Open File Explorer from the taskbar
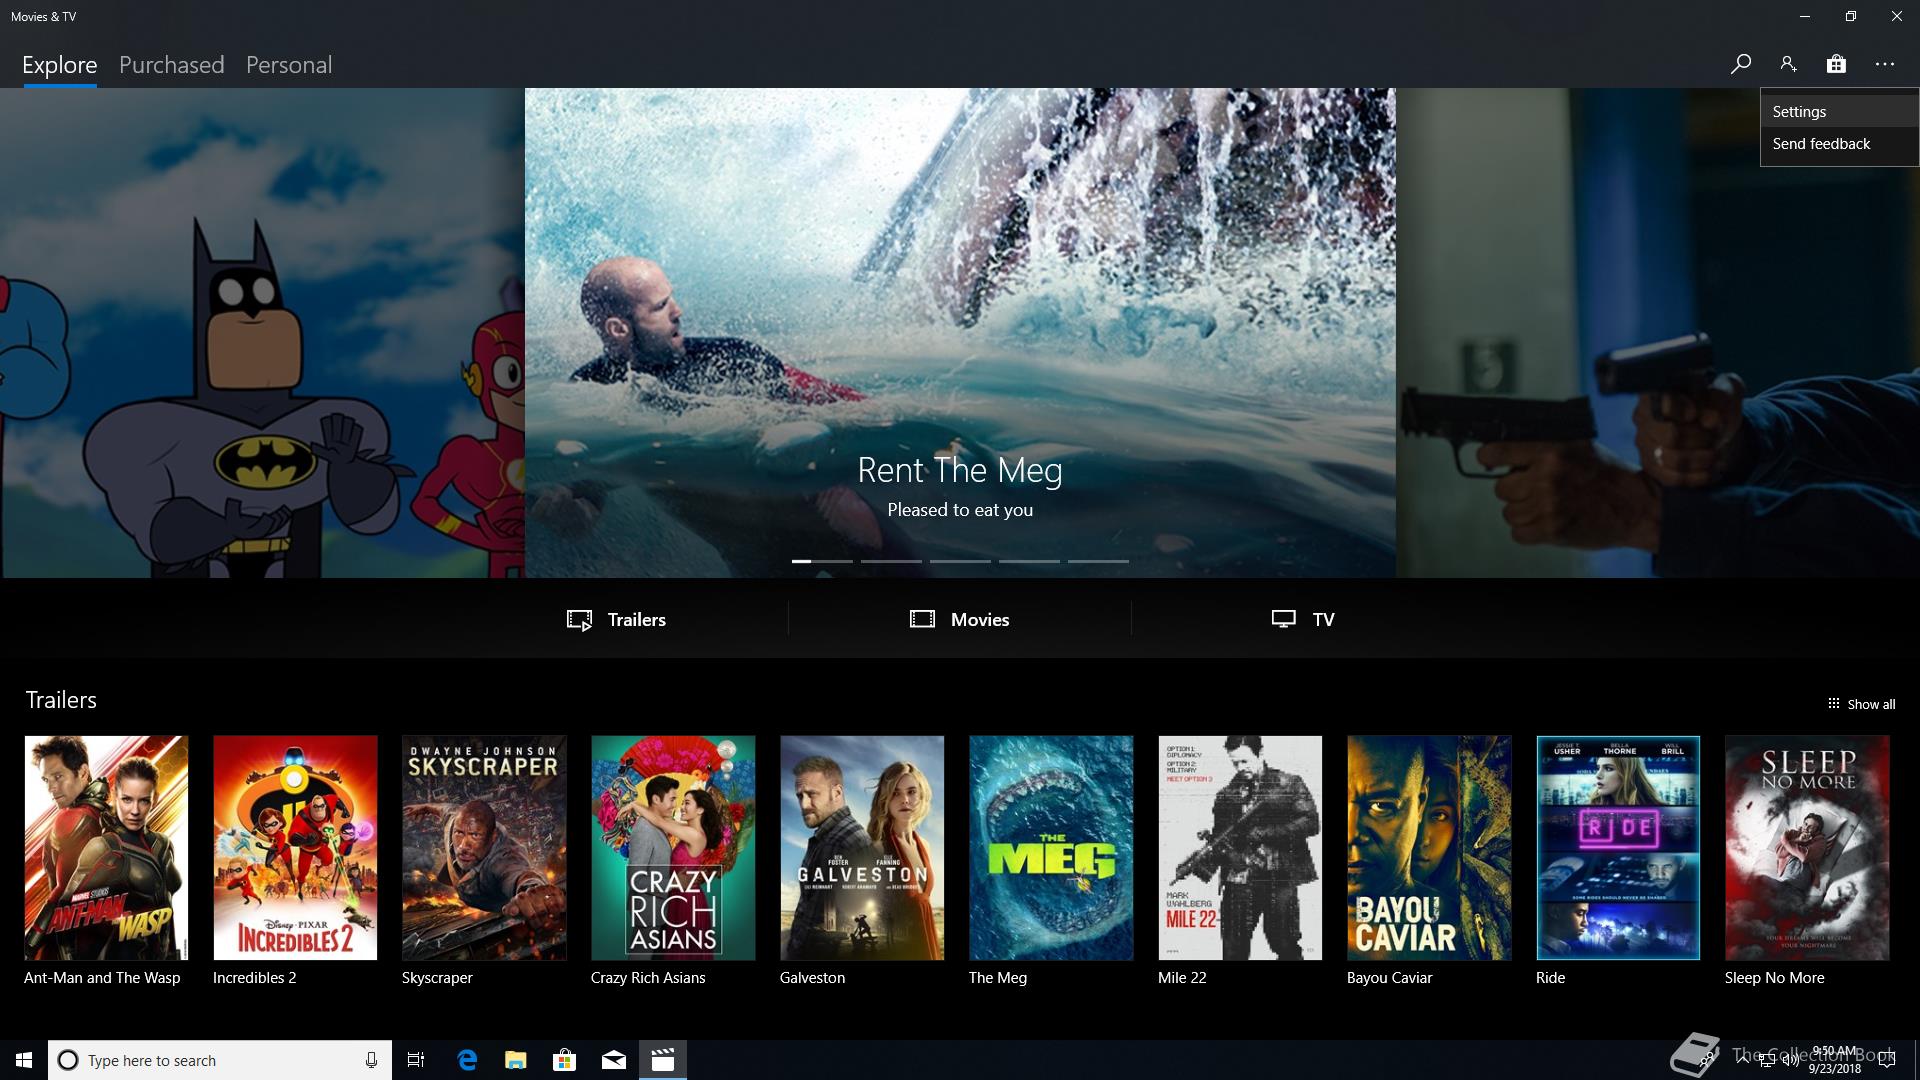The width and height of the screenshot is (1920, 1080). (516, 1060)
